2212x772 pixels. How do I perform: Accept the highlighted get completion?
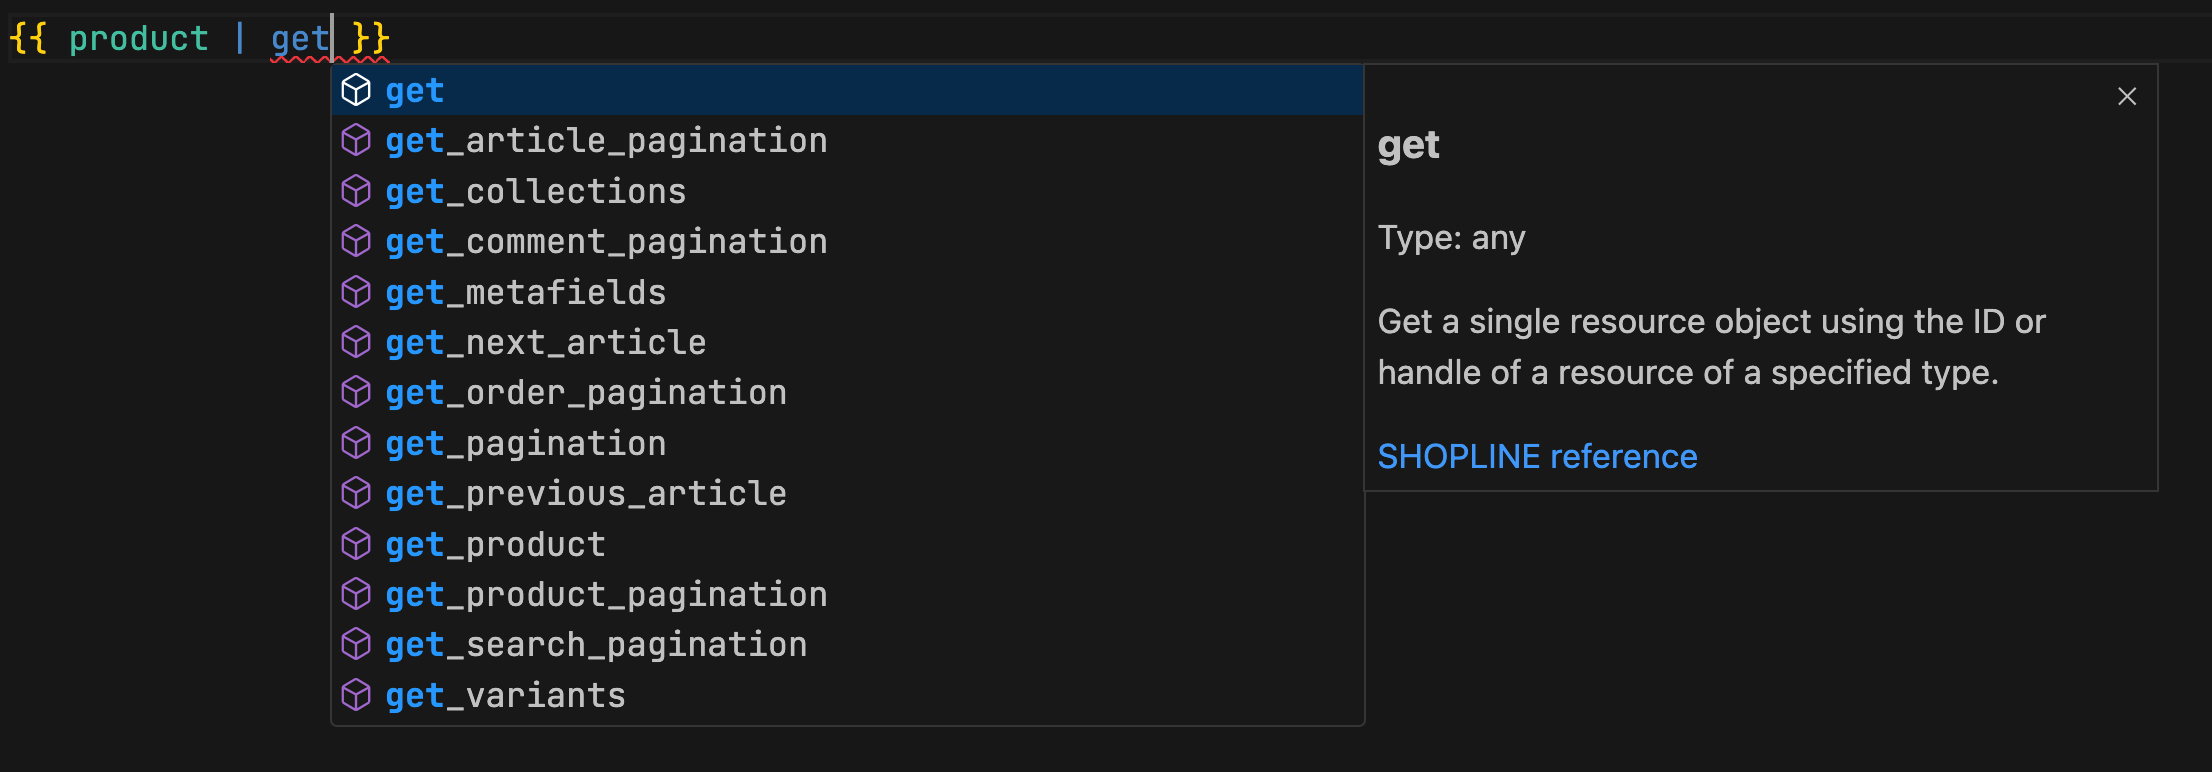pos(415,91)
